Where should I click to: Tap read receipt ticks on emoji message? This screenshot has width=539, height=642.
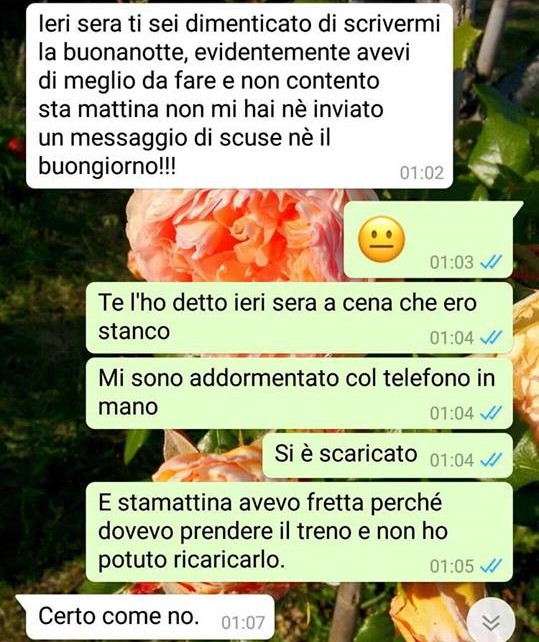tap(491, 262)
